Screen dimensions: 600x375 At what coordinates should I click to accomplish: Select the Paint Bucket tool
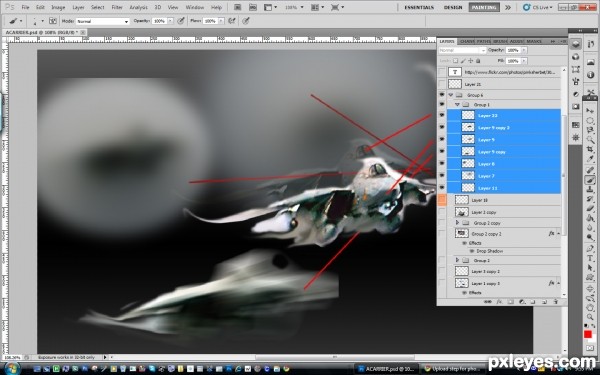(x=590, y=218)
